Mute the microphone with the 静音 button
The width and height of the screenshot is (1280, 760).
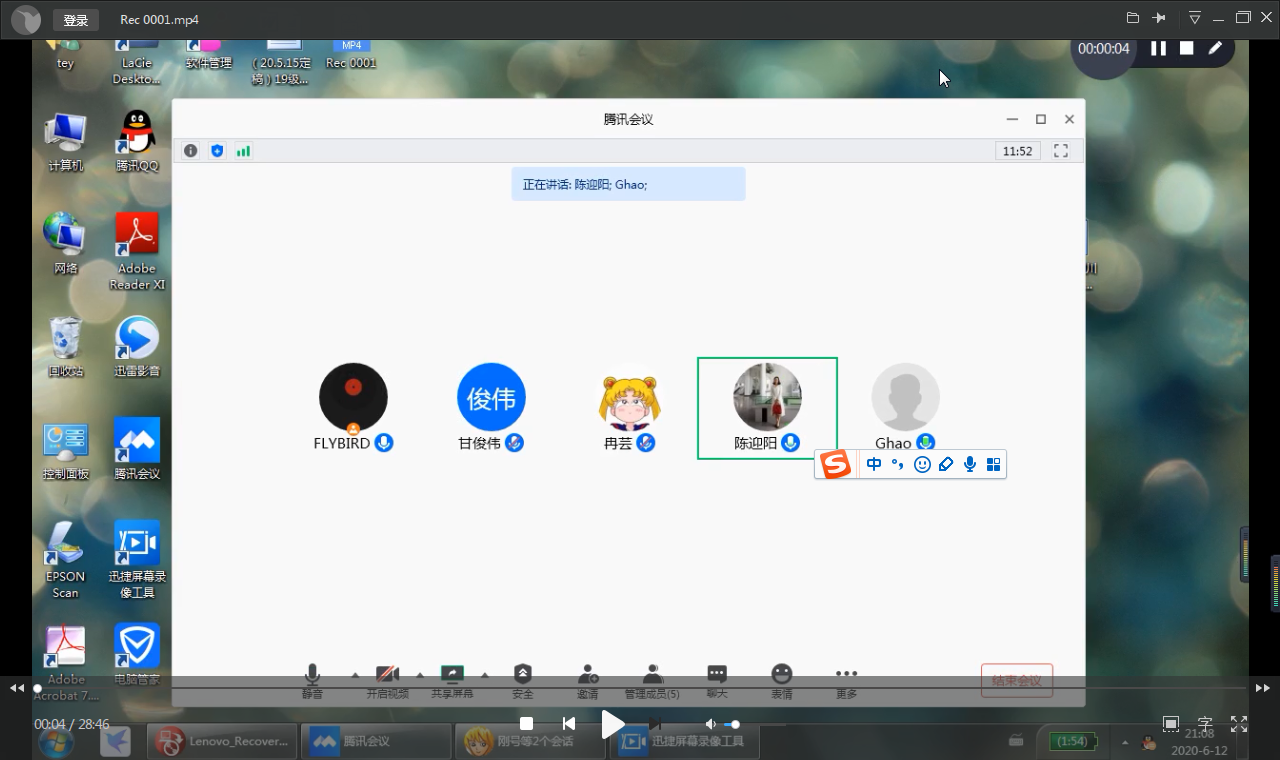tap(313, 681)
